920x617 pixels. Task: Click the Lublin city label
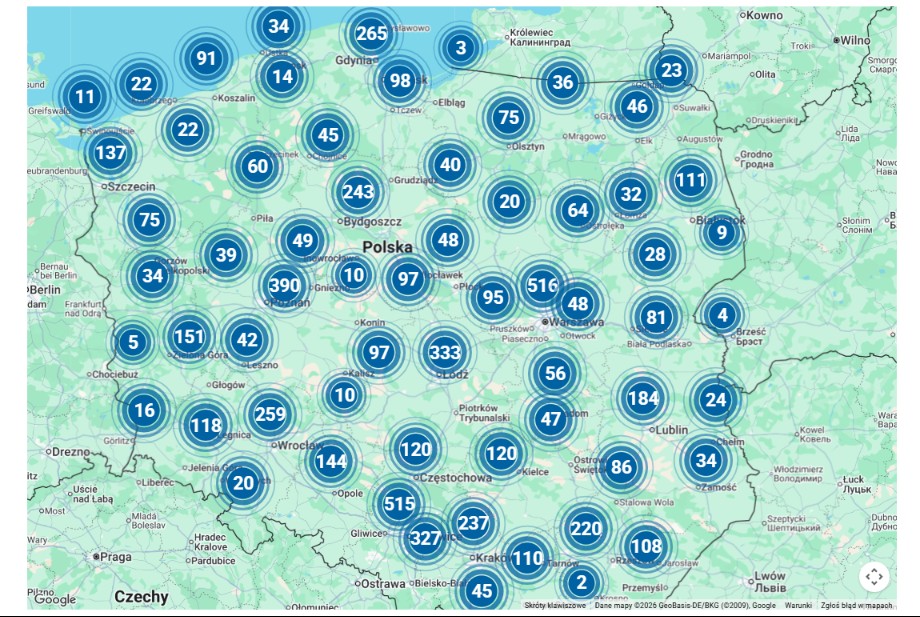click(x=671, y=430)
